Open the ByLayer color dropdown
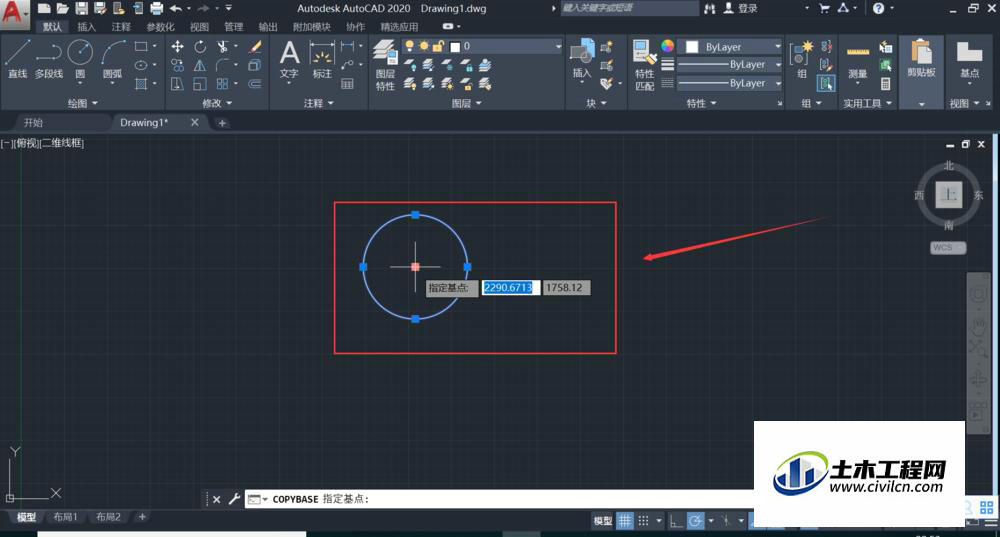 tap(777, 47)
